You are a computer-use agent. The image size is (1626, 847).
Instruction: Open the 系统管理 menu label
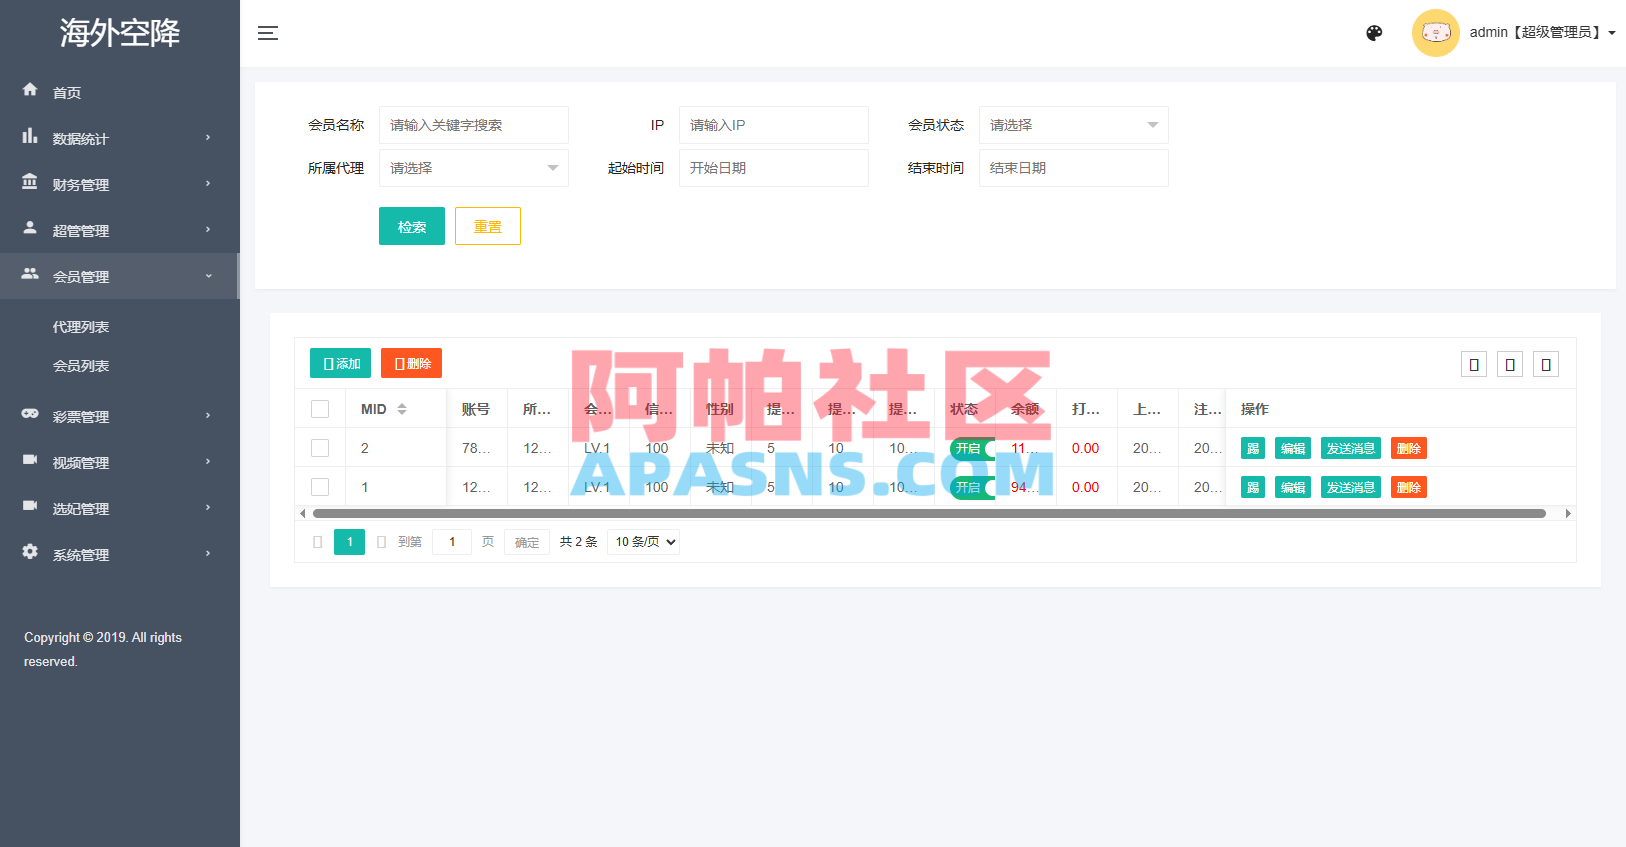(x=81, y=555)
